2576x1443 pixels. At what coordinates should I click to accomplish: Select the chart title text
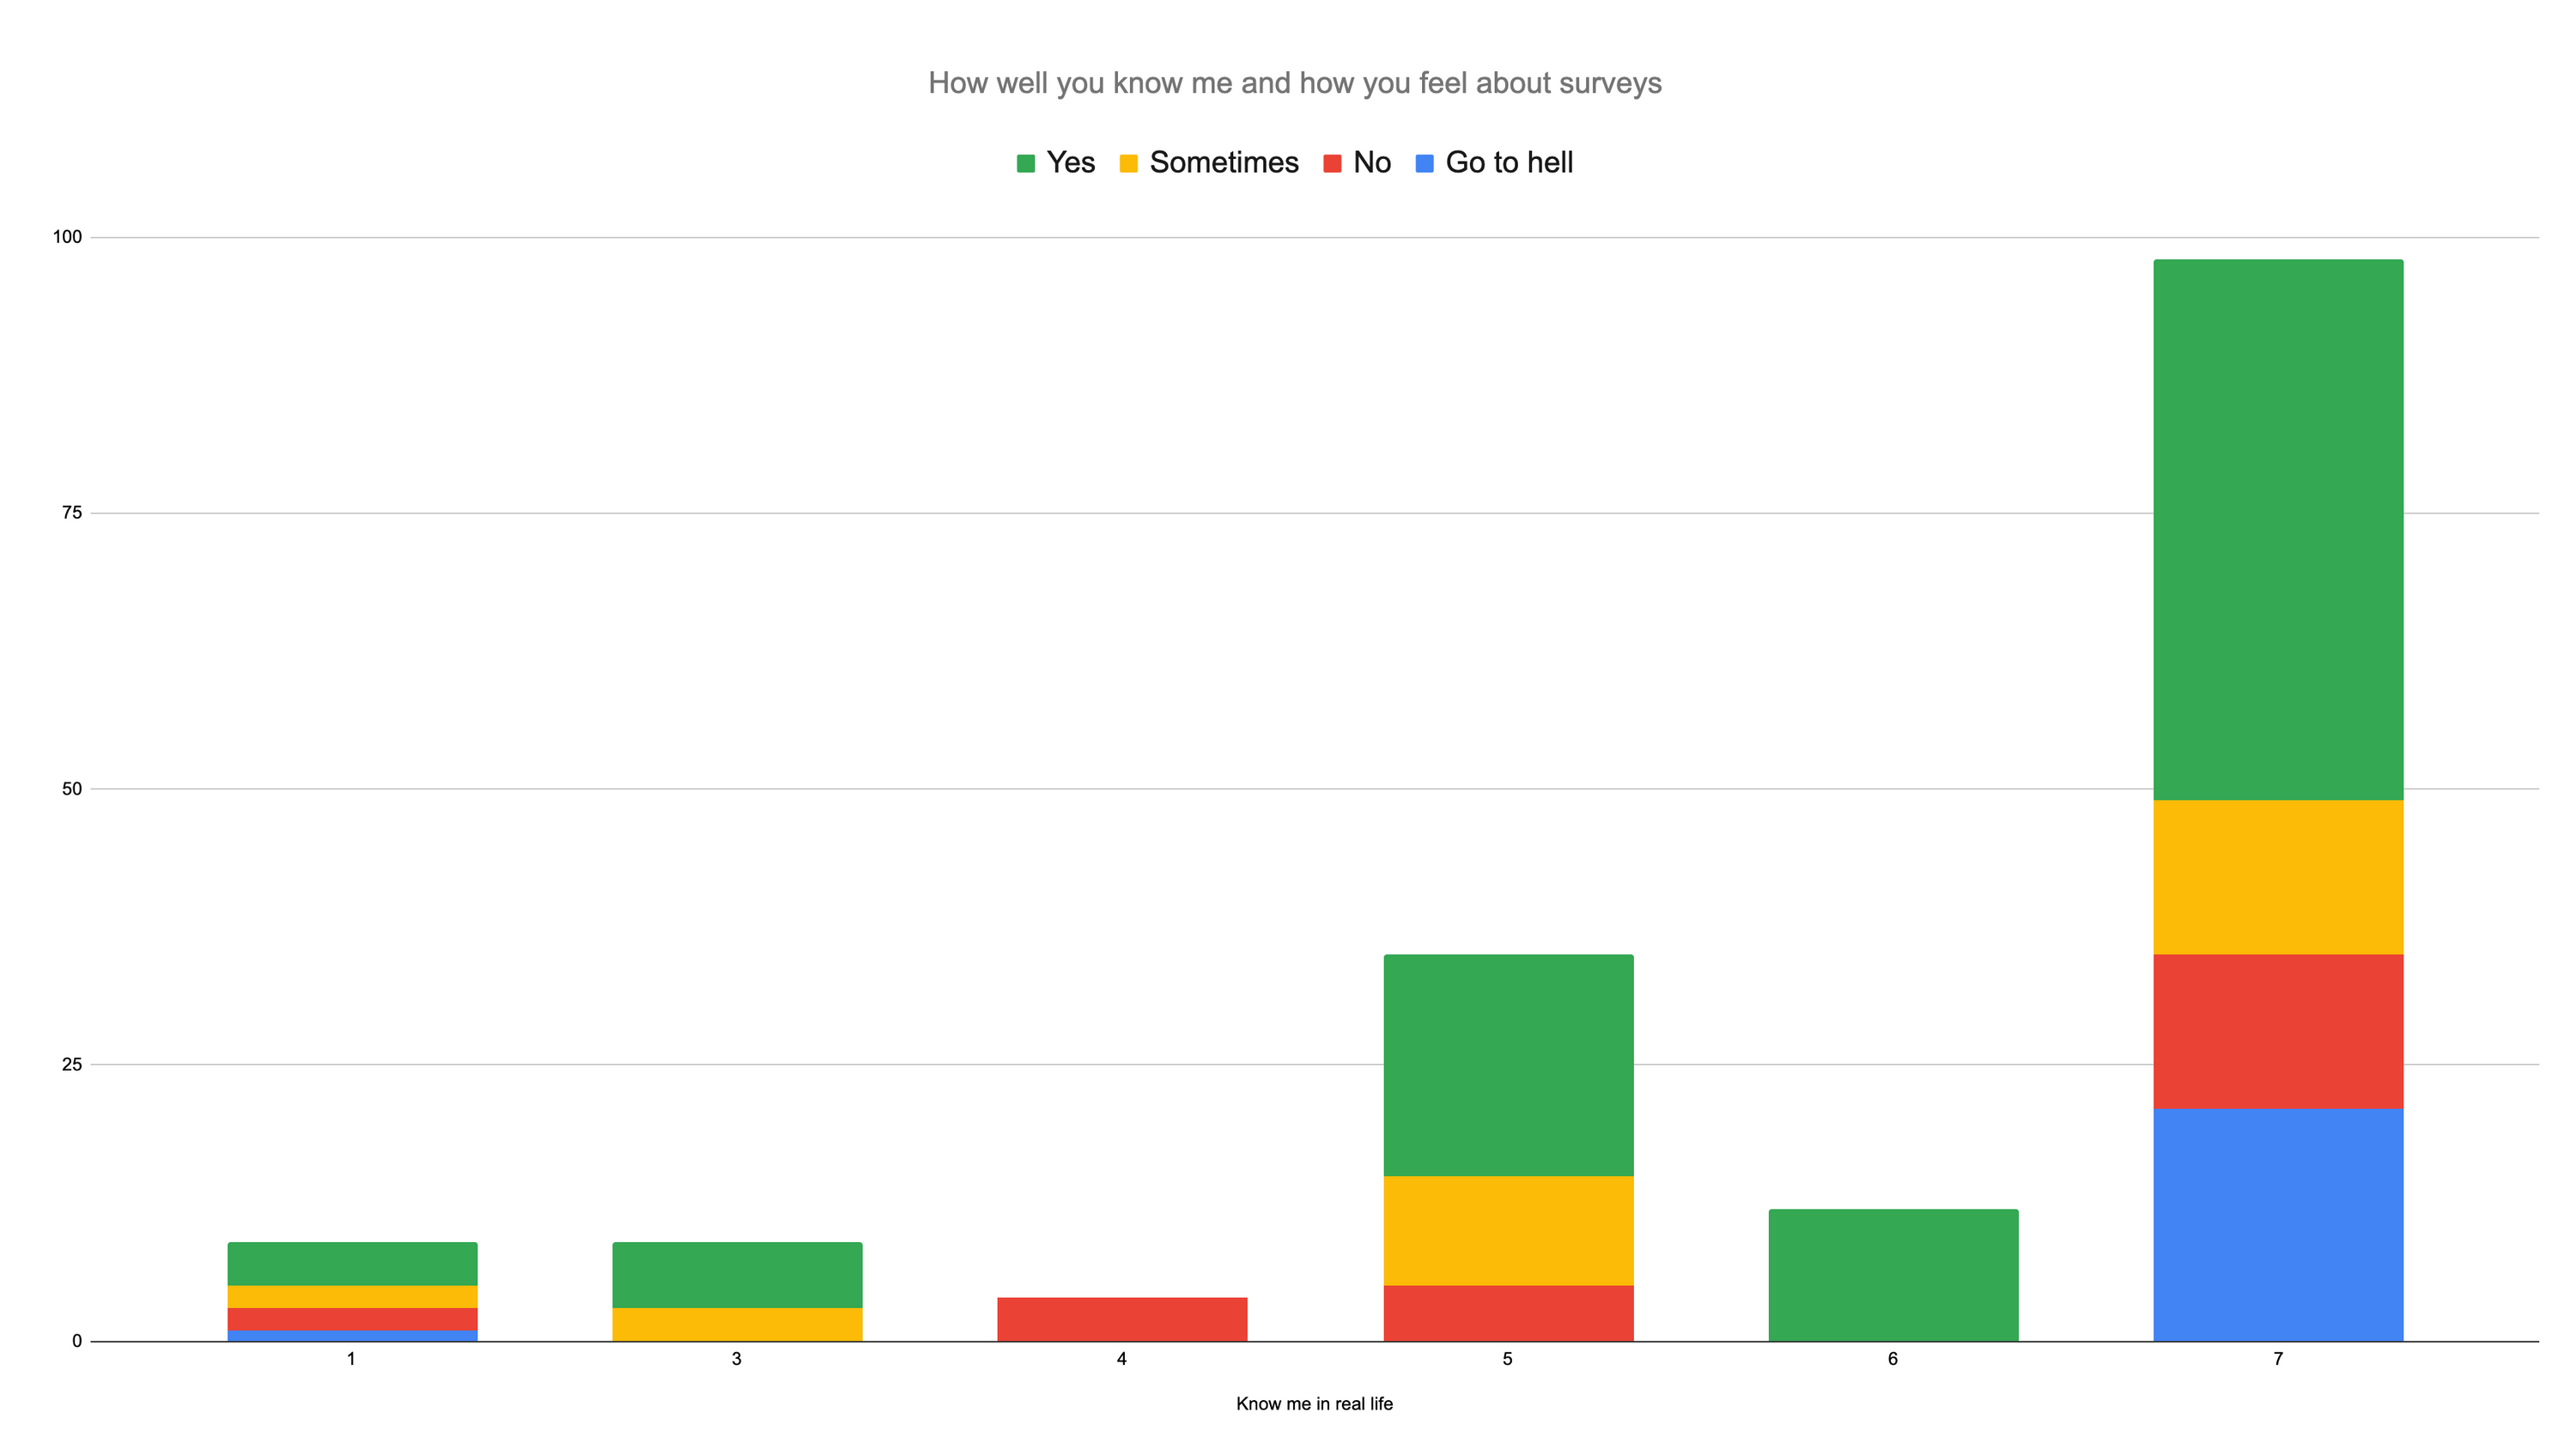[1294, 83]
